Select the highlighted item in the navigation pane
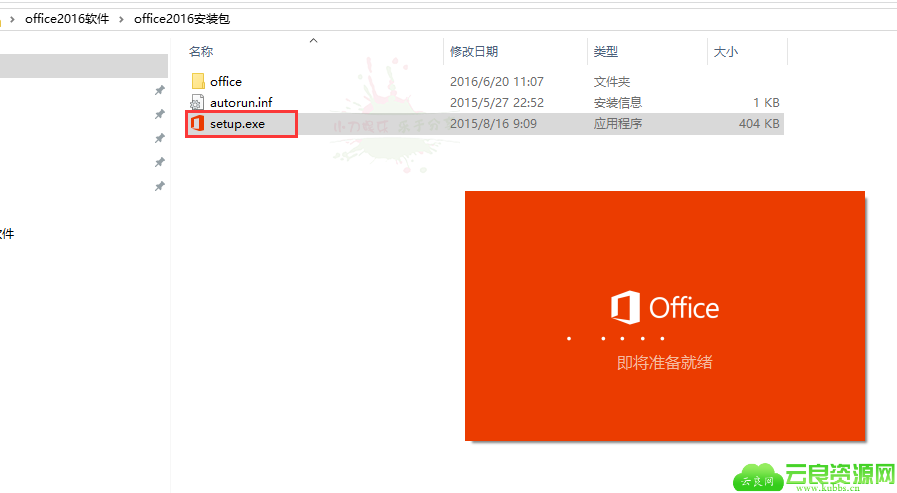This screenshot has height=493, width=897. pos(84,66)
